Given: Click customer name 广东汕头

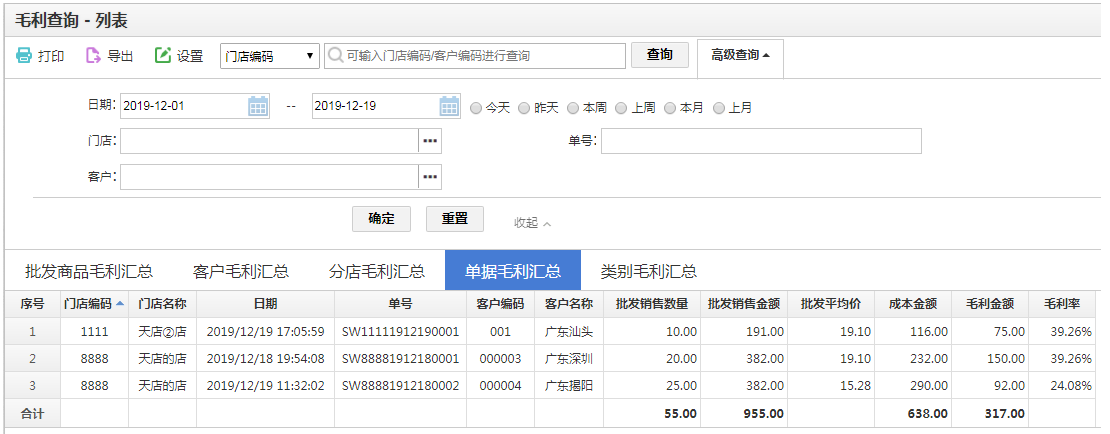Looking at the screenshot, I should coord(569,331).
